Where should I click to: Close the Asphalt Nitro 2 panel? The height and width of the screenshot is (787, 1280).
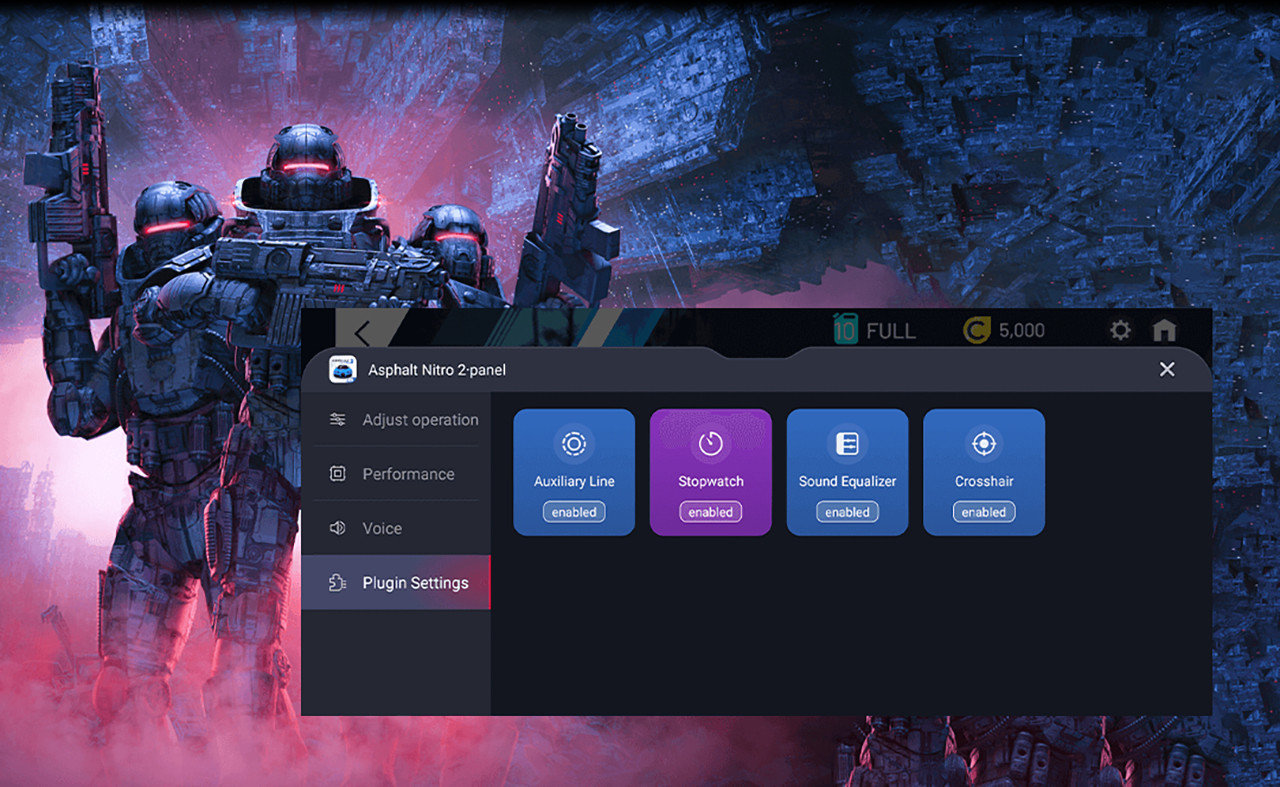point(1167,369)
